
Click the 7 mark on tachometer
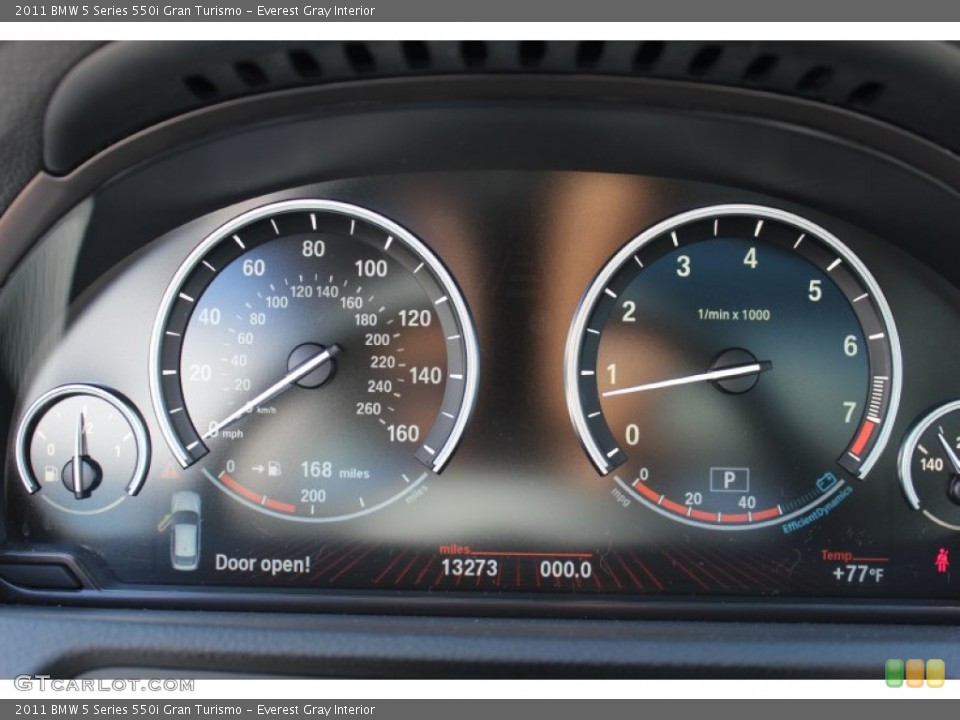coord(849,412)
